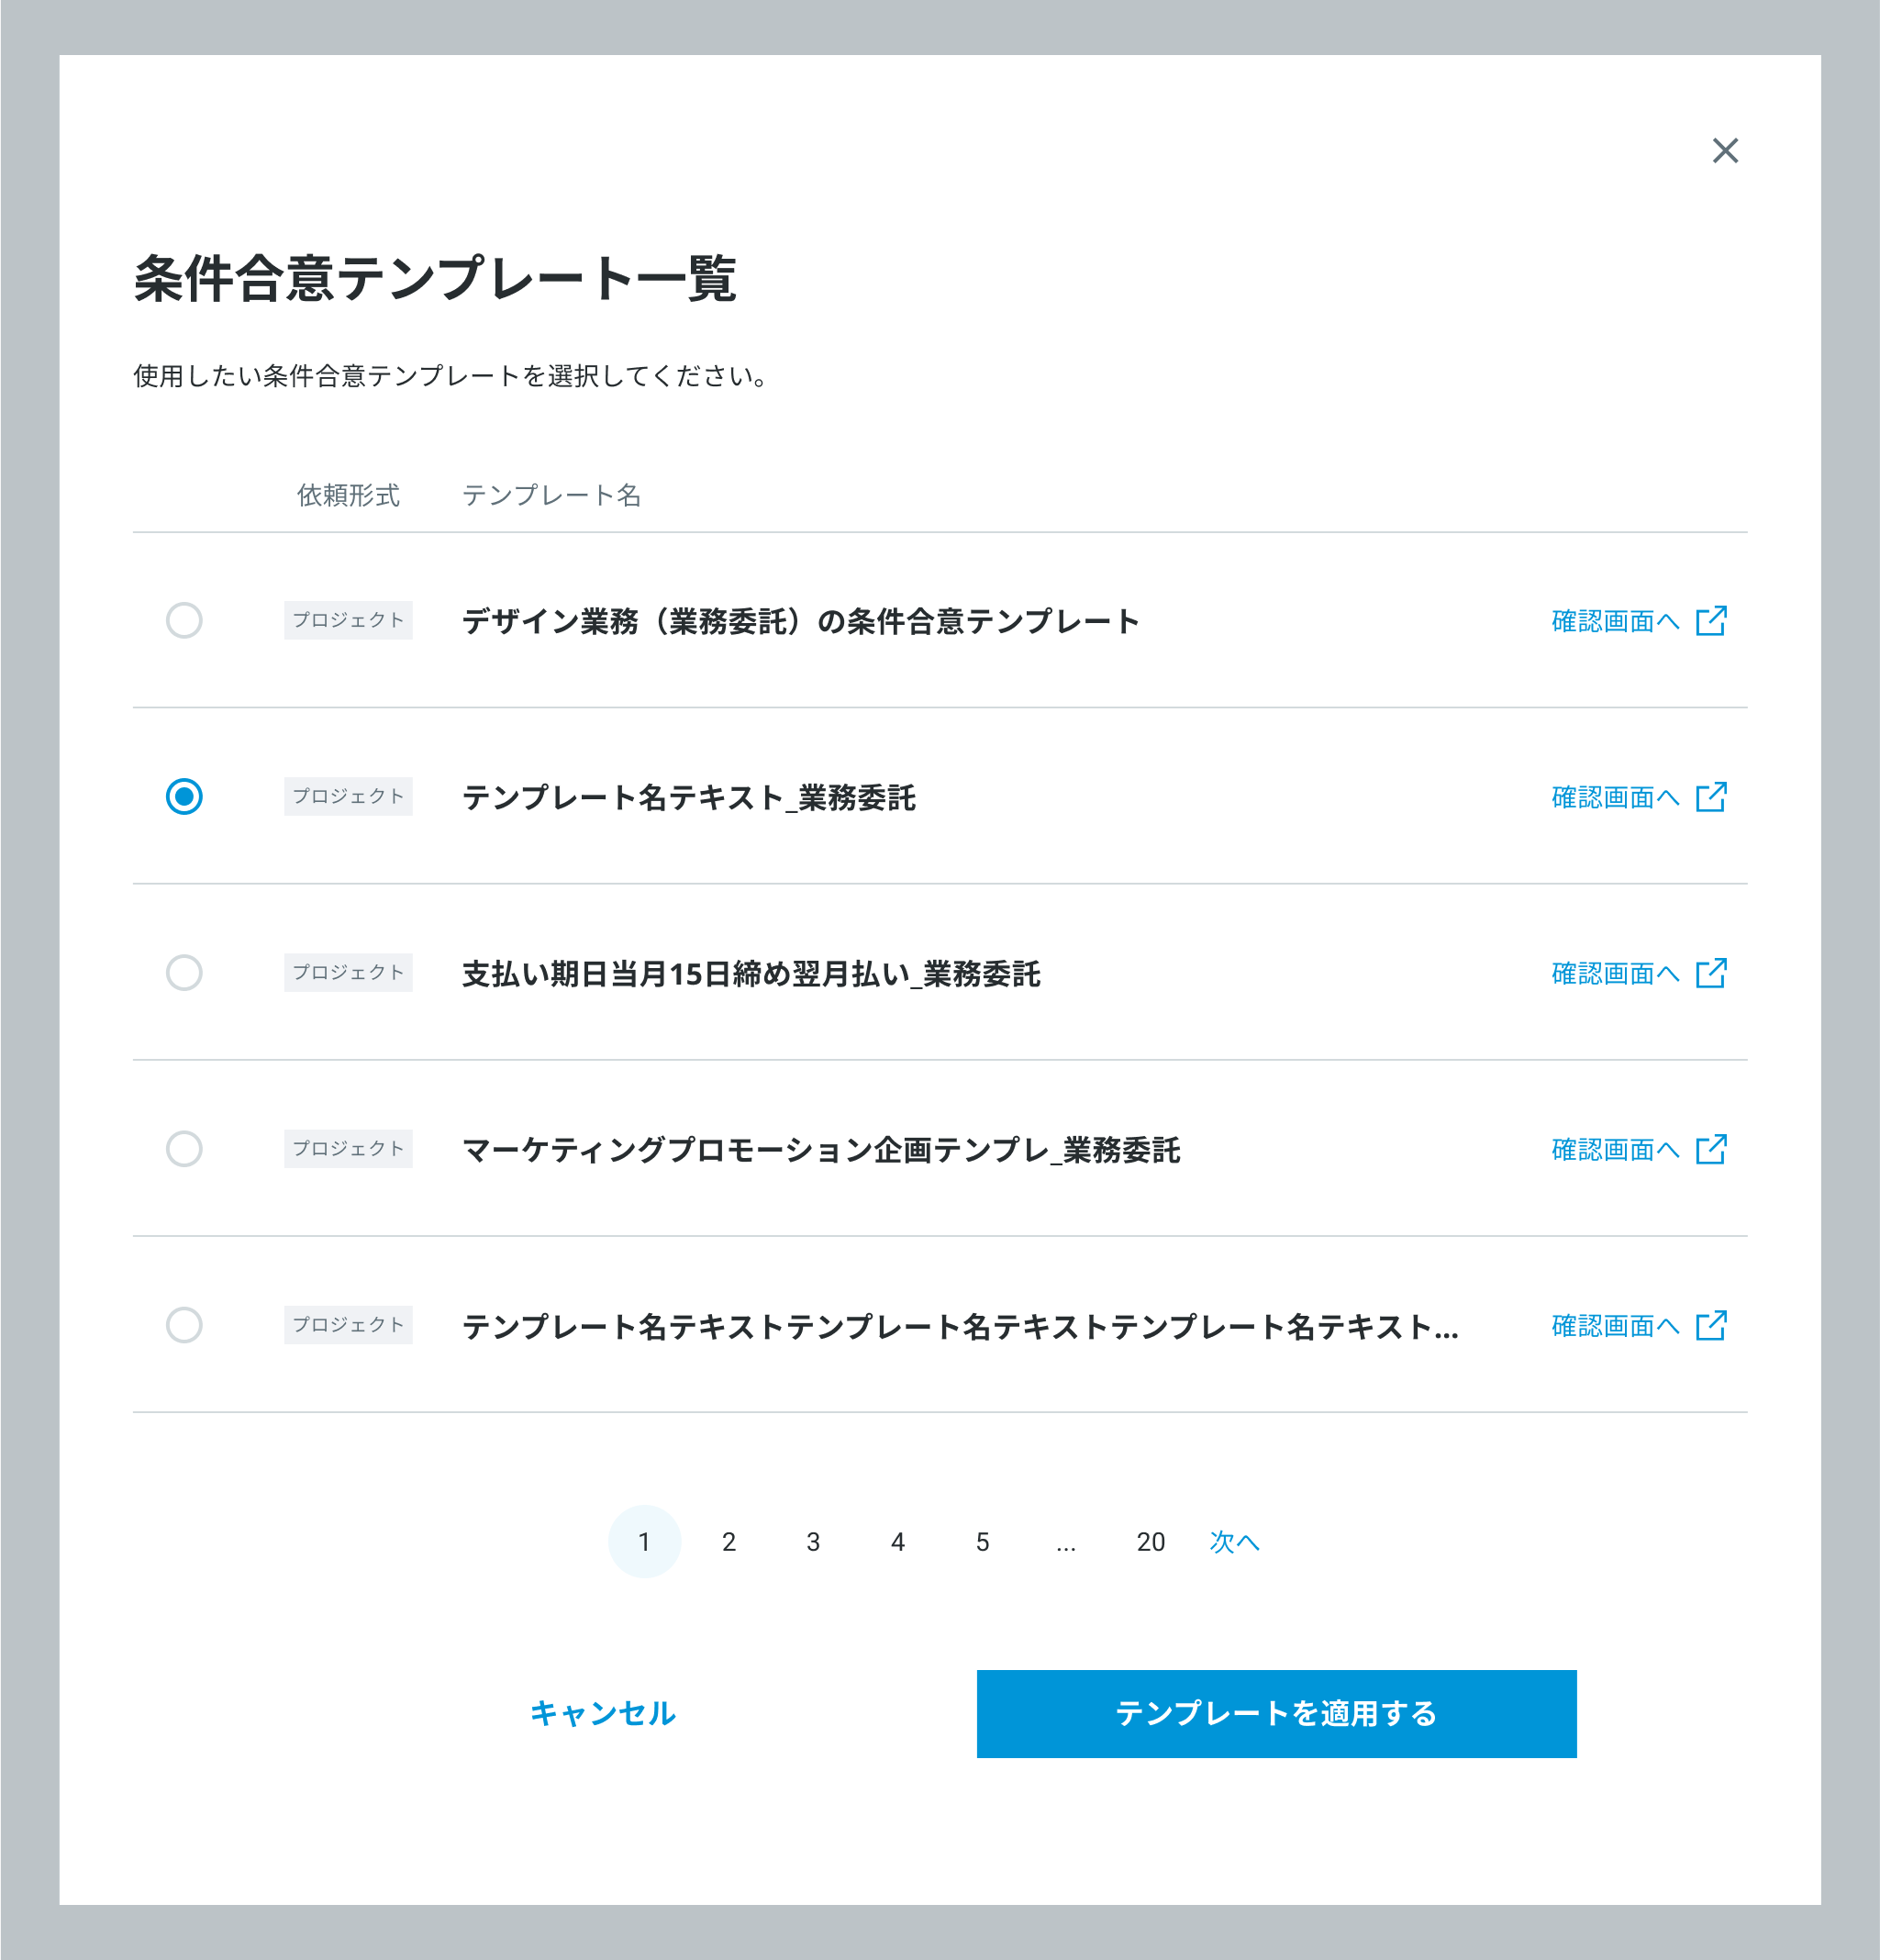
Task: Click the キャンセル button
Action: click(603, 1714)
